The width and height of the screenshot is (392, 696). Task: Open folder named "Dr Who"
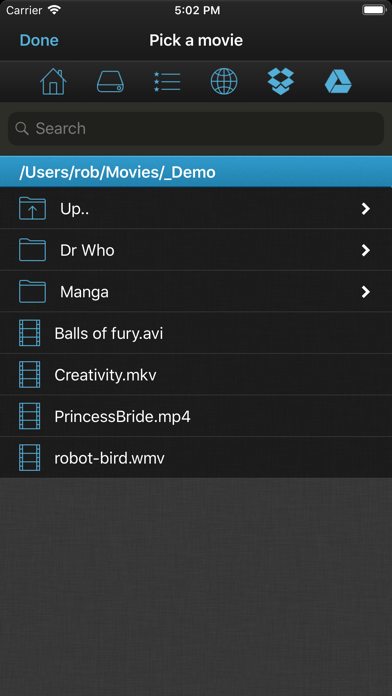(87, 250)
